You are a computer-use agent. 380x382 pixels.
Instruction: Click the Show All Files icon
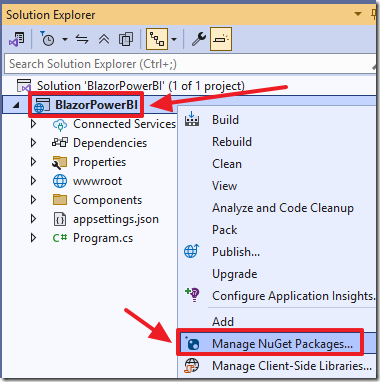[x=126, y=40]
